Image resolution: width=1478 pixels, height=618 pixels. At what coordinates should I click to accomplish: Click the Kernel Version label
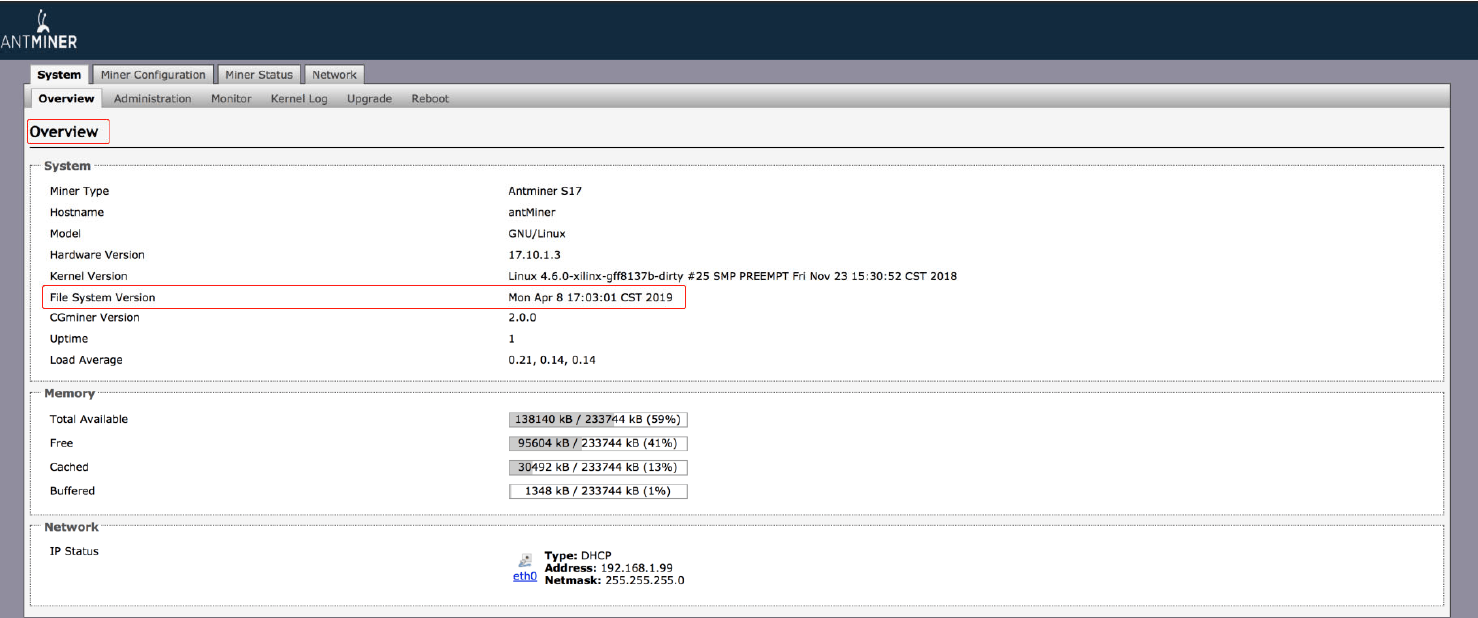point(89,276)
